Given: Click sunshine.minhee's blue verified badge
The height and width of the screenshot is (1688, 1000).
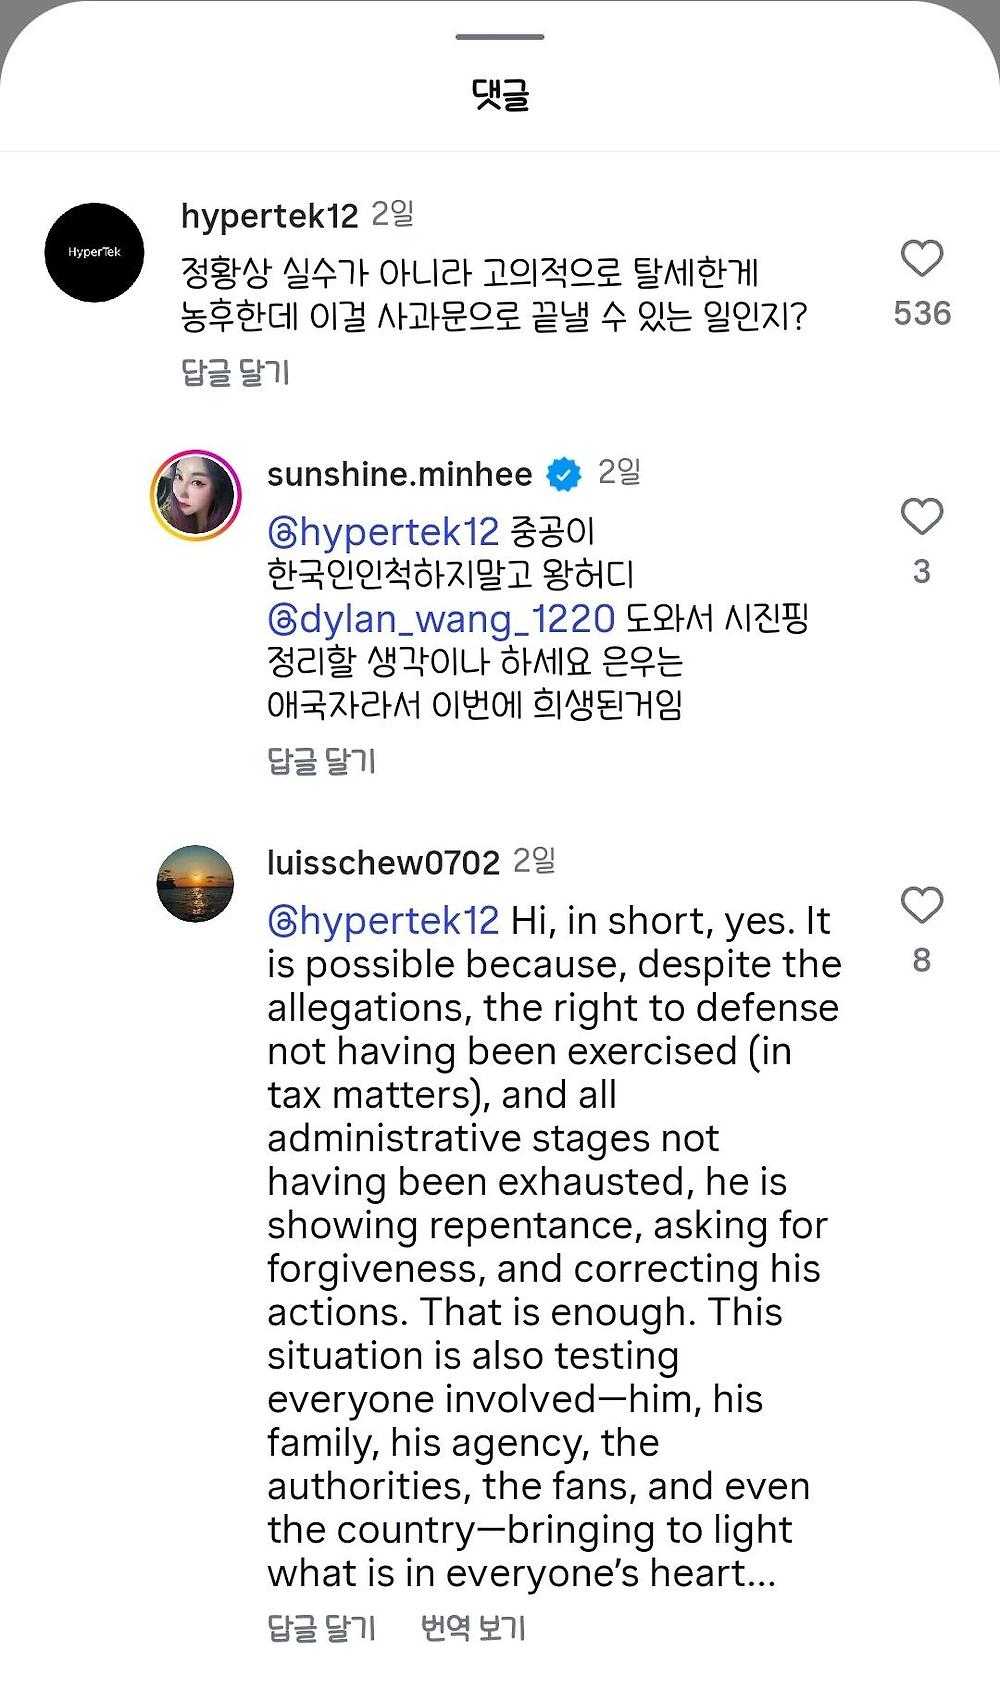Looking at the screenshot, I should [x=564, y=474].
